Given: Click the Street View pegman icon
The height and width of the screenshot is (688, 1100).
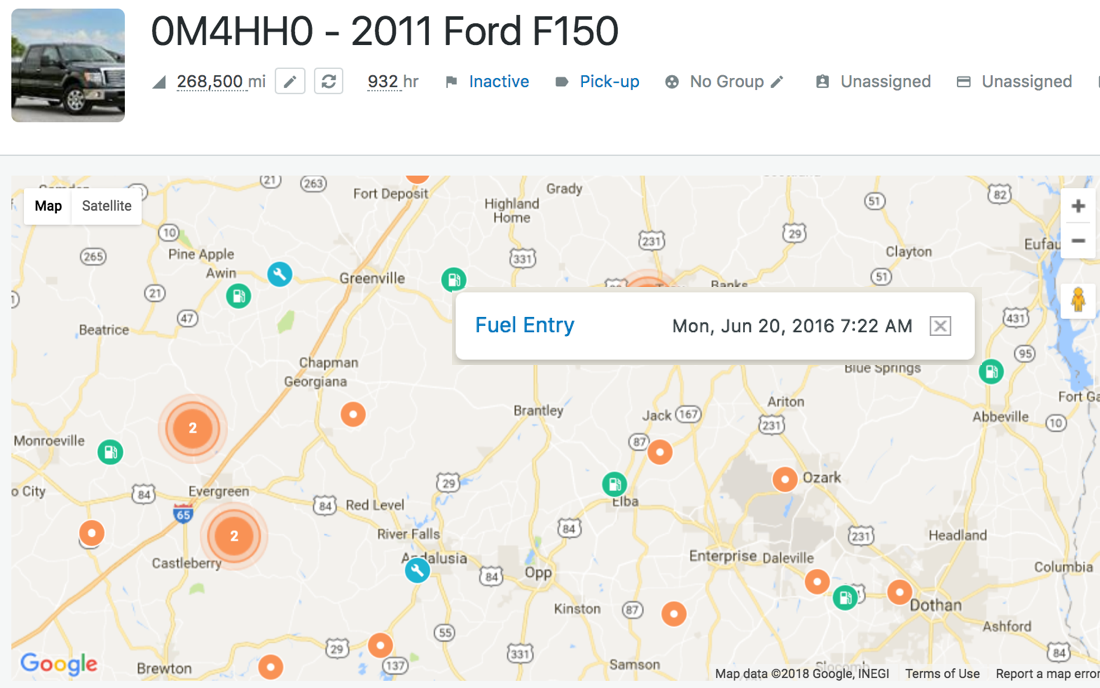Looking at the screenshot, I should [x=1078, y=300].
